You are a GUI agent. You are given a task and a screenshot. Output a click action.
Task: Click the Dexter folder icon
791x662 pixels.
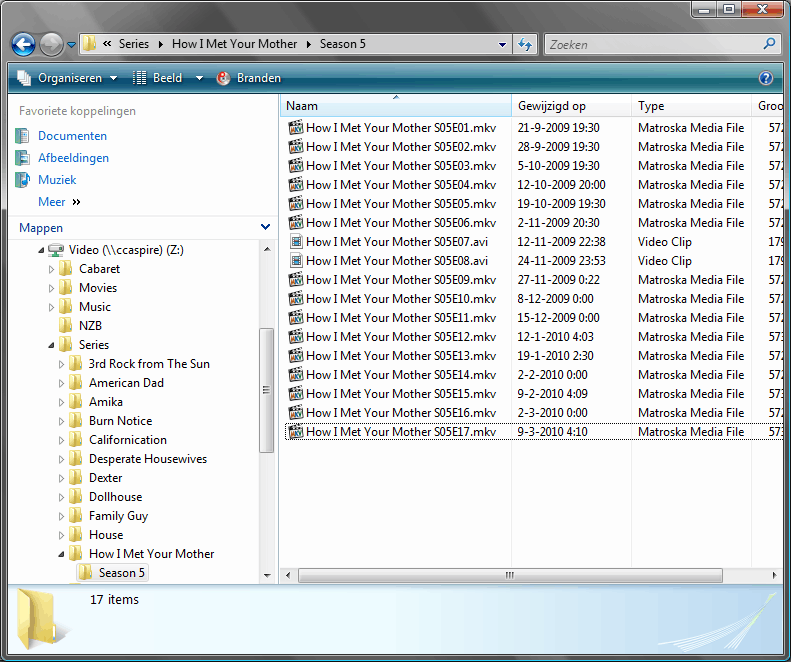[x=76, y=477]
